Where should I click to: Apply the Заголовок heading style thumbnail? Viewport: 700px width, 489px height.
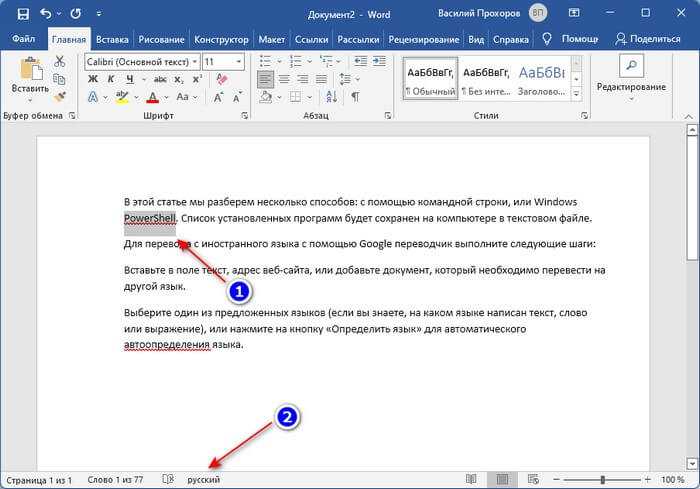click(x=542, y=78)
